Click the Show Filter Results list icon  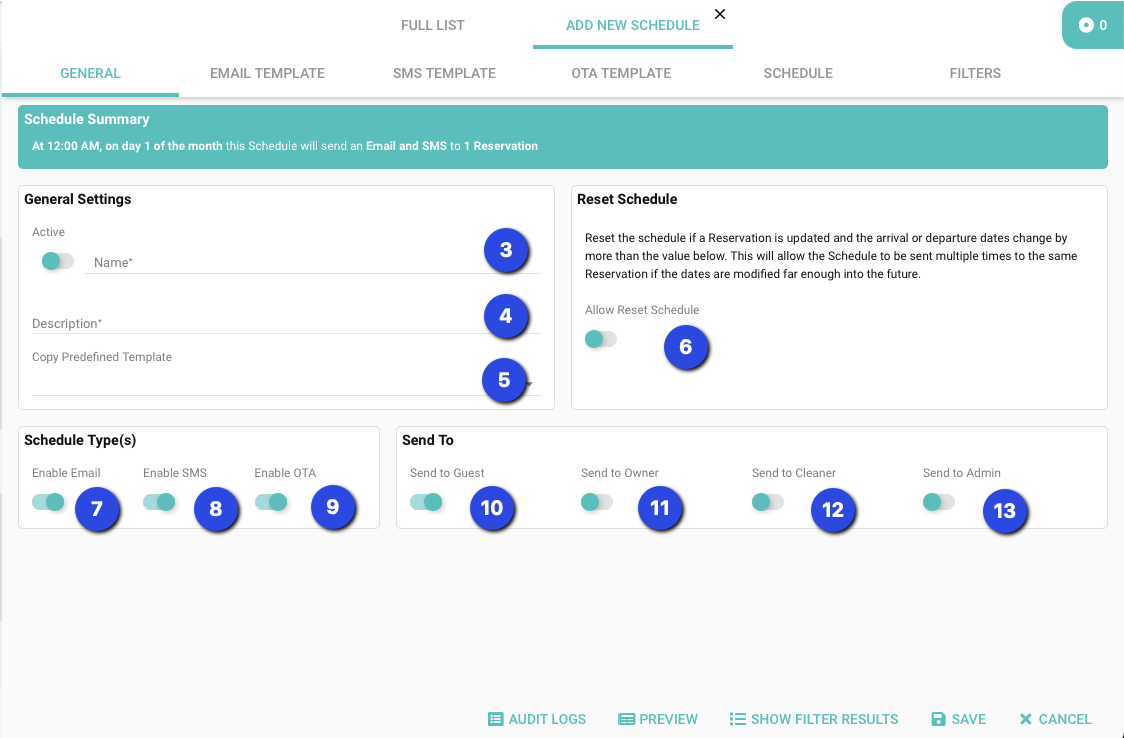(738, 719)
